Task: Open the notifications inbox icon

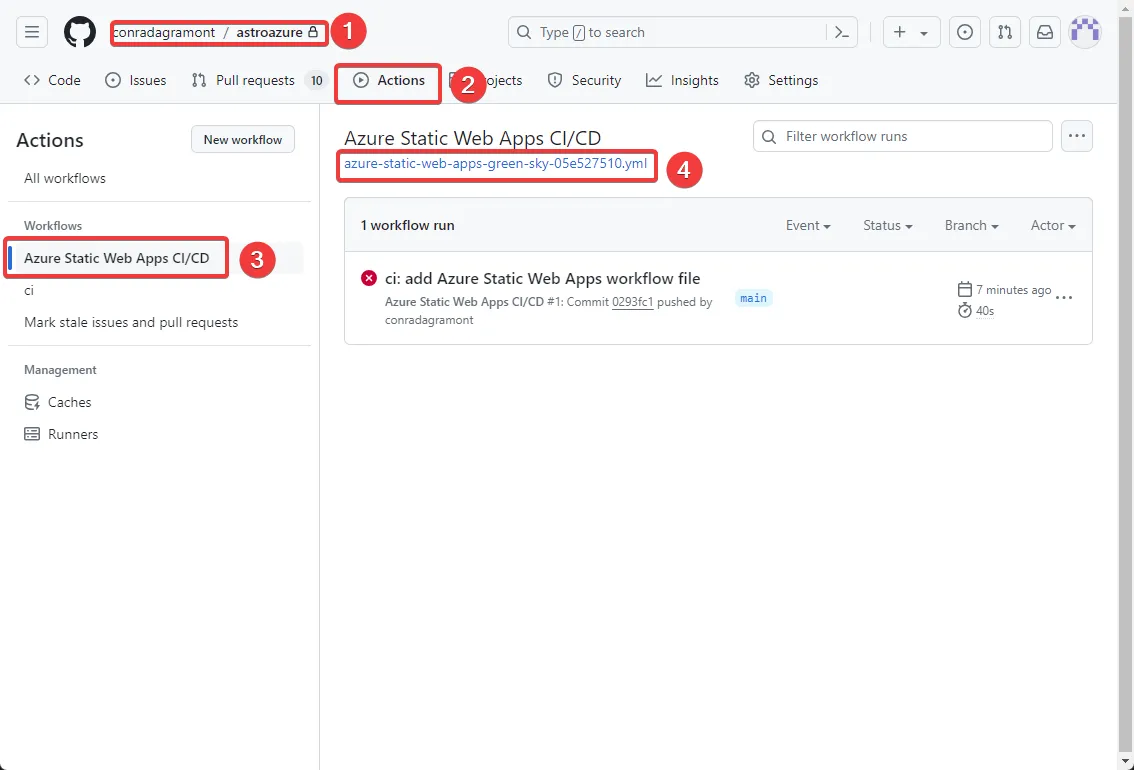Action: click(x=1045, y=33)
